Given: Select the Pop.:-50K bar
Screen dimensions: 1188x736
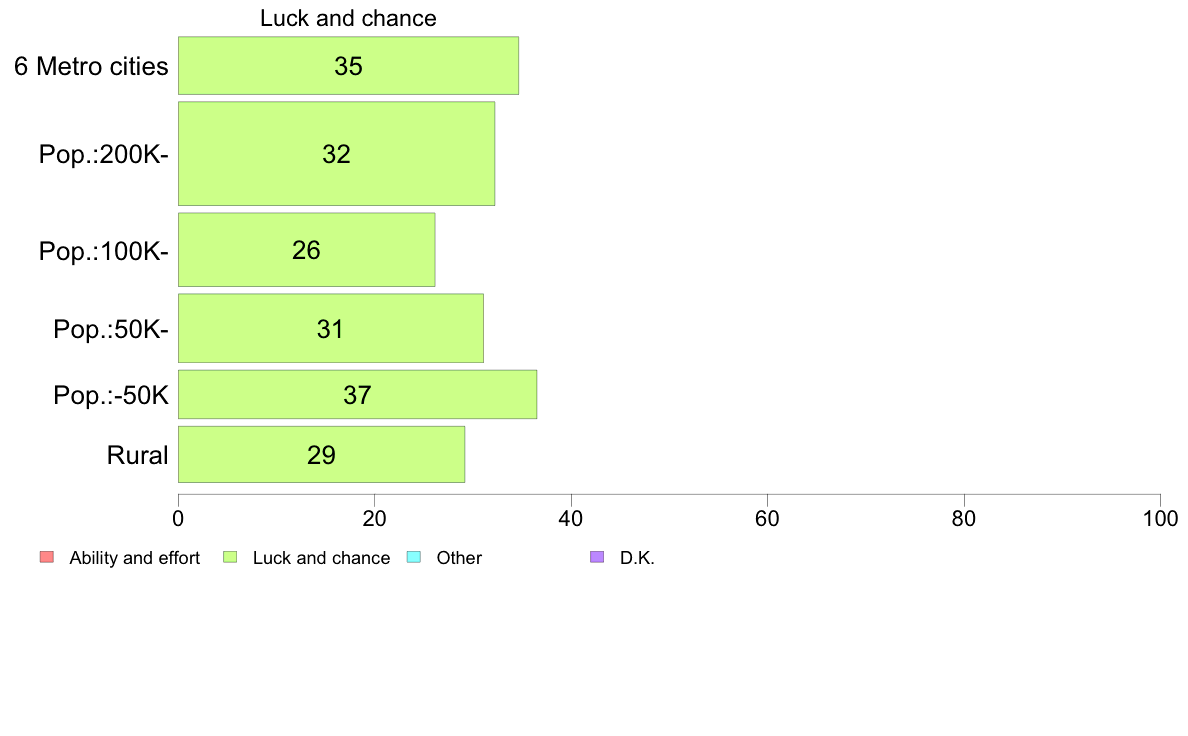Looking at the screenshot, I should pyautogui.click(x=357, y=395).
